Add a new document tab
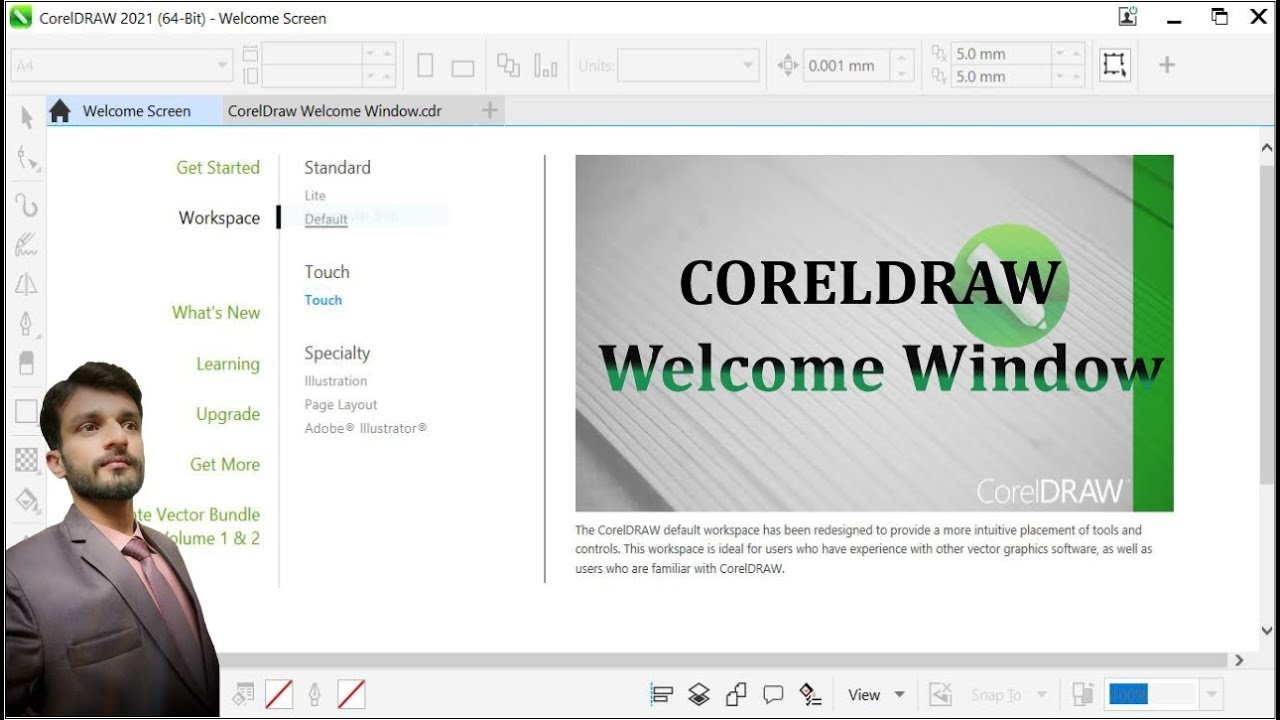Screen dimensions: 1280x720 (x=490, y=111)
